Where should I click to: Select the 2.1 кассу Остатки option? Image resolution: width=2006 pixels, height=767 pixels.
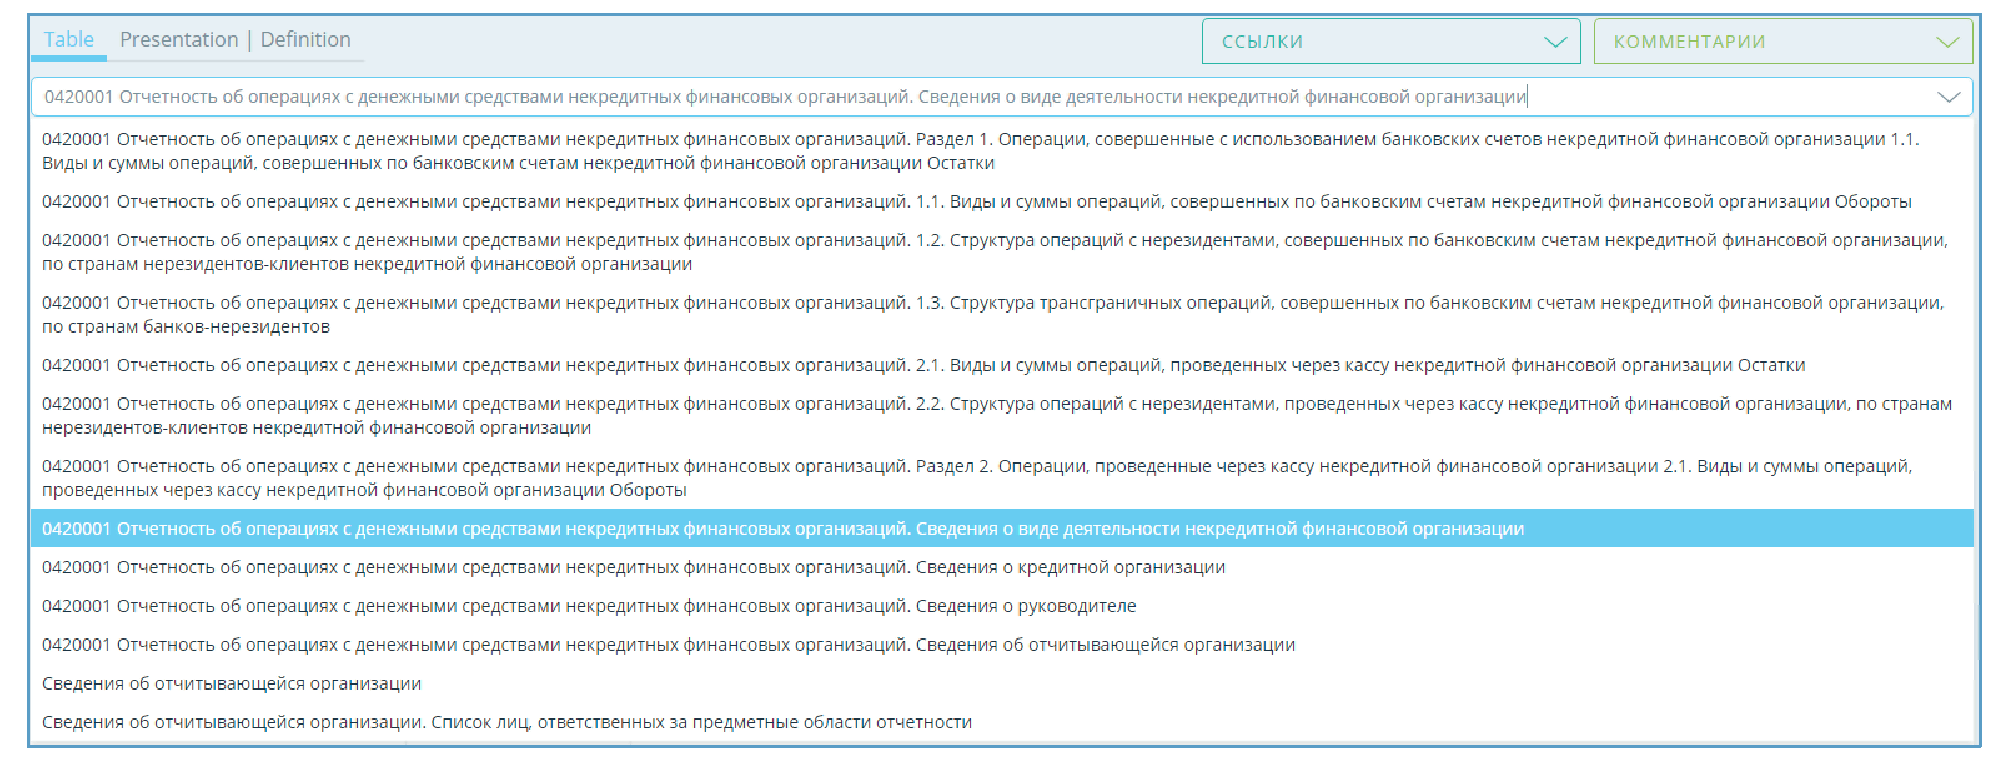923,366
